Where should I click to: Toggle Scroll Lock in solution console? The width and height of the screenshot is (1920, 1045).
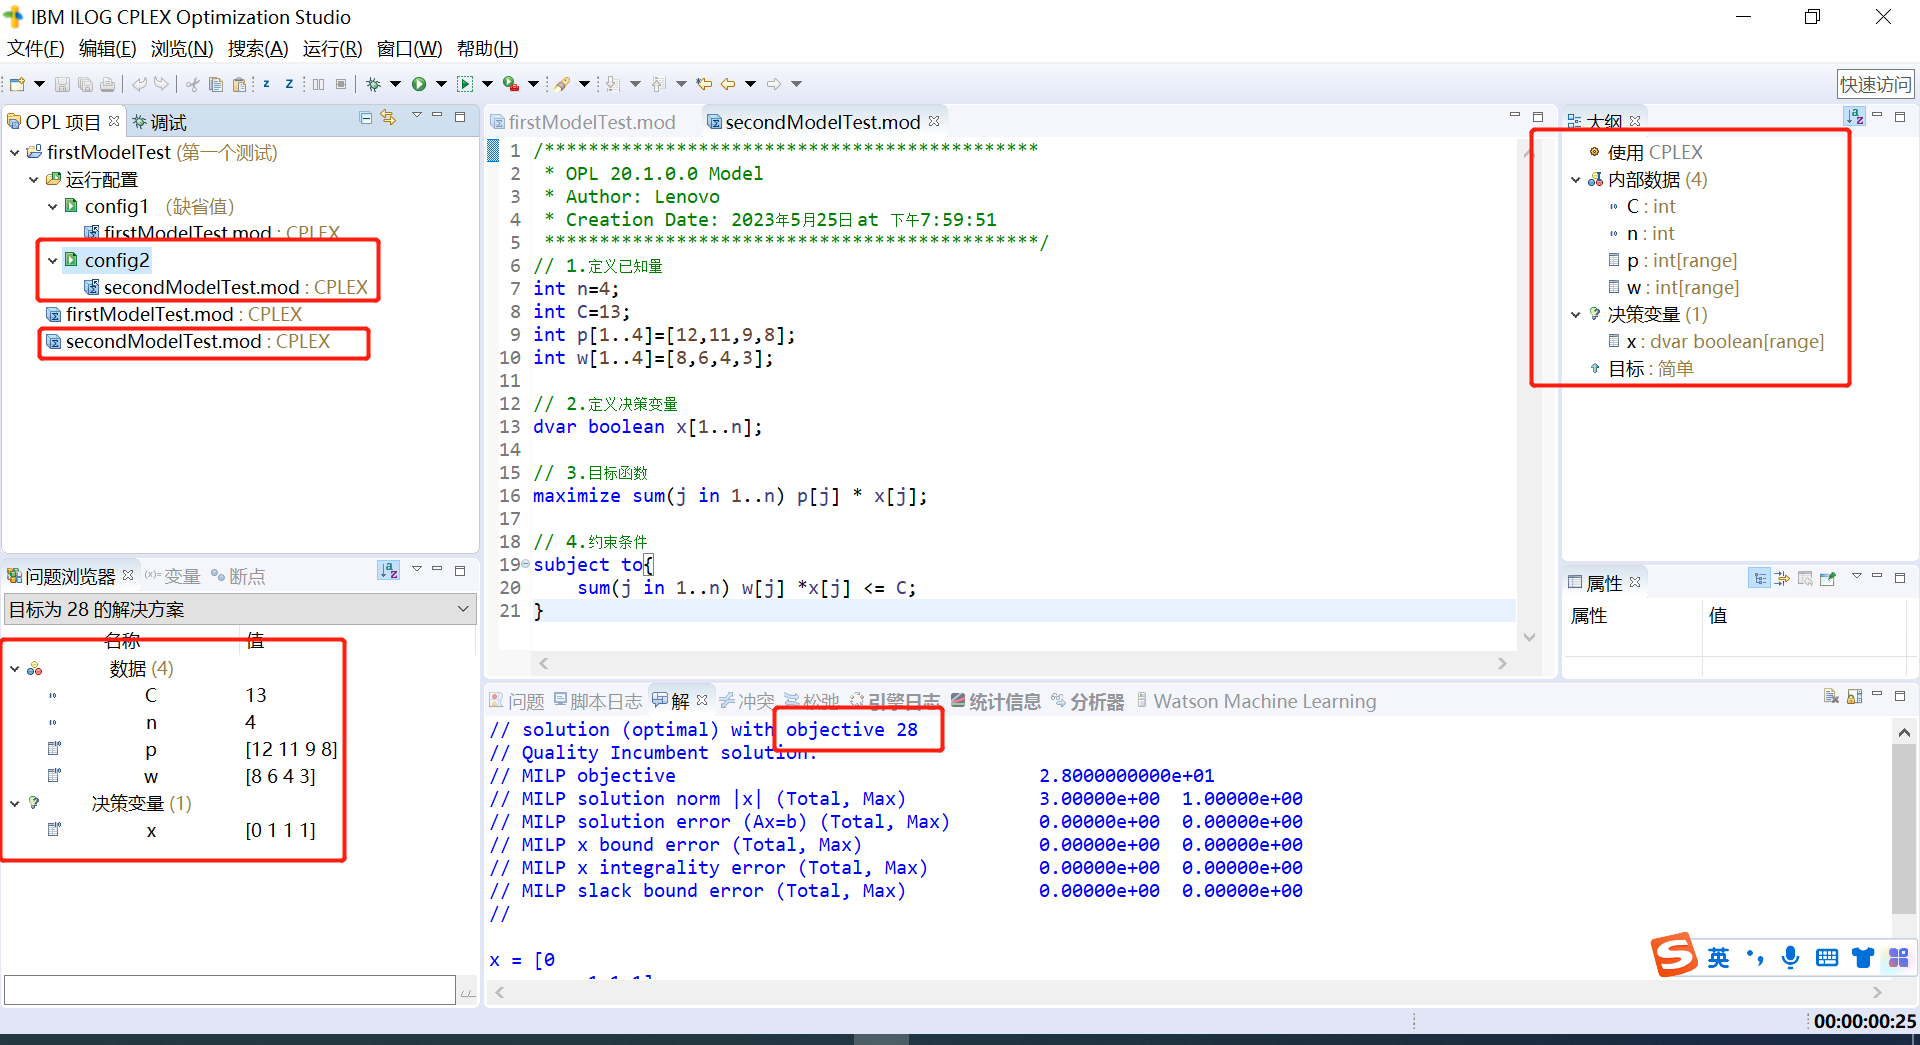(1854, 697)
